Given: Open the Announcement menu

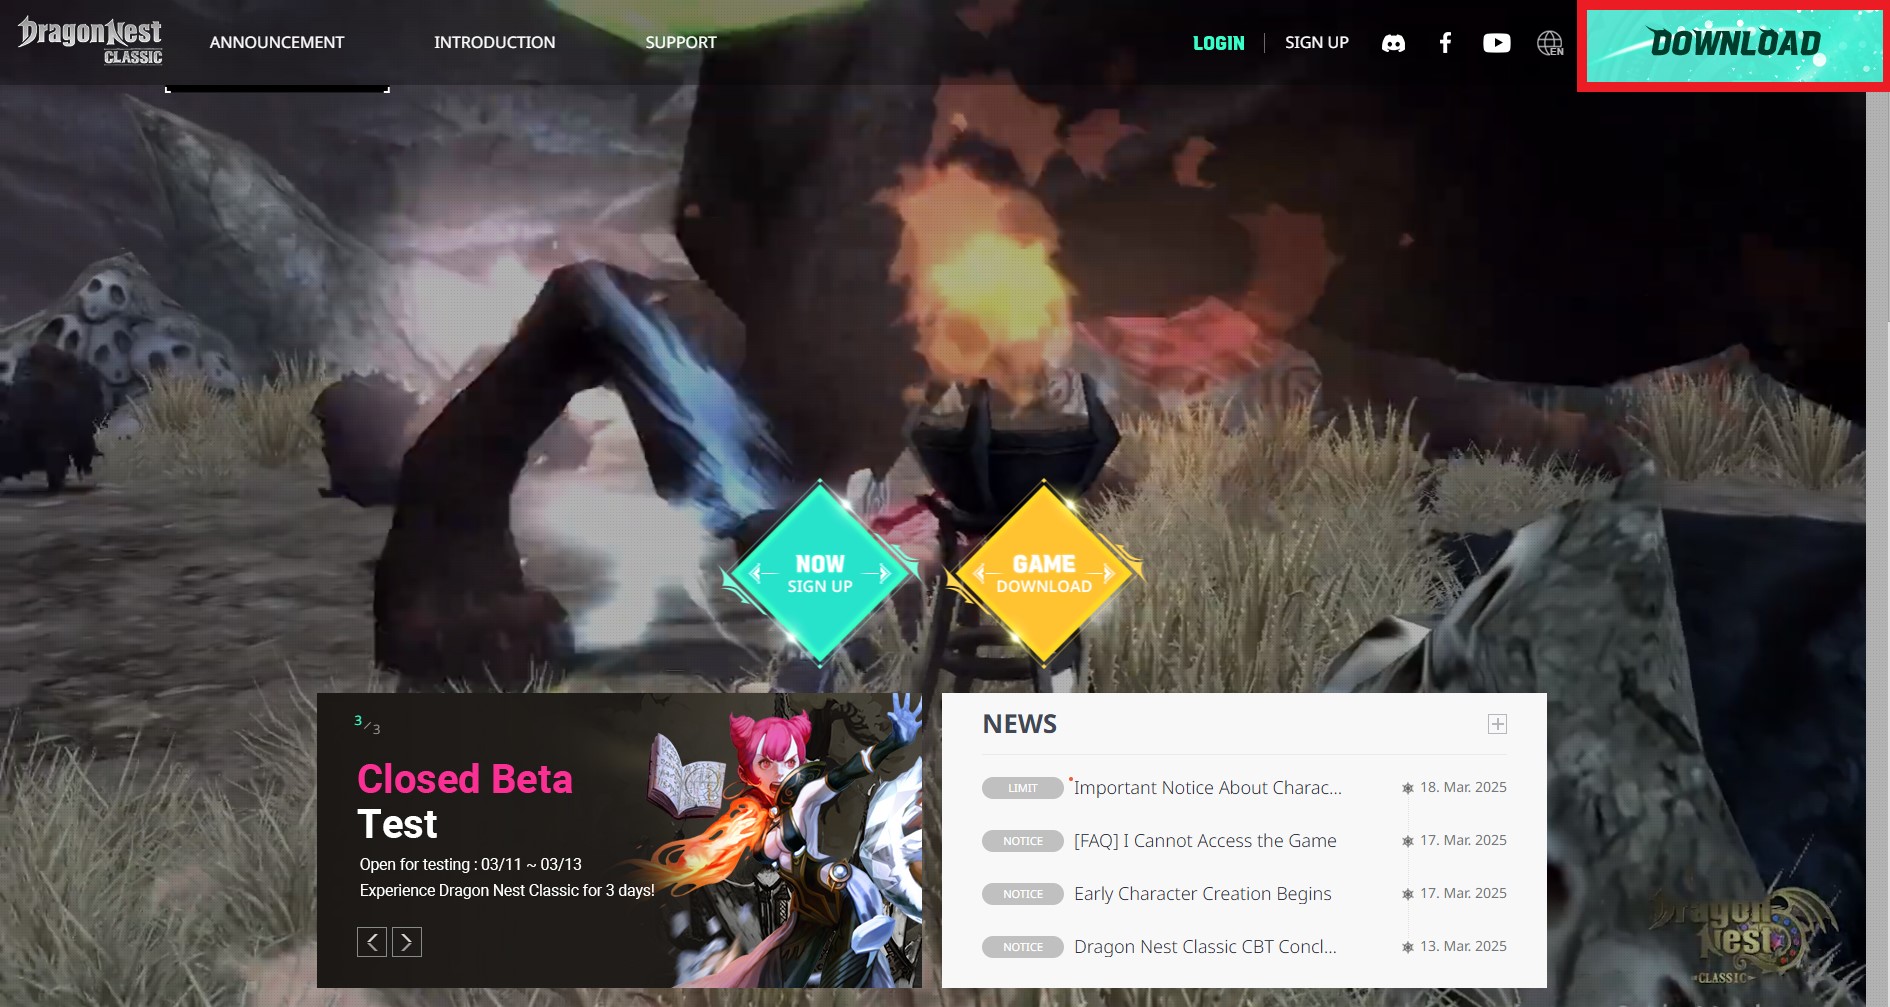Looking at the screenshot, I should point(276,43).
